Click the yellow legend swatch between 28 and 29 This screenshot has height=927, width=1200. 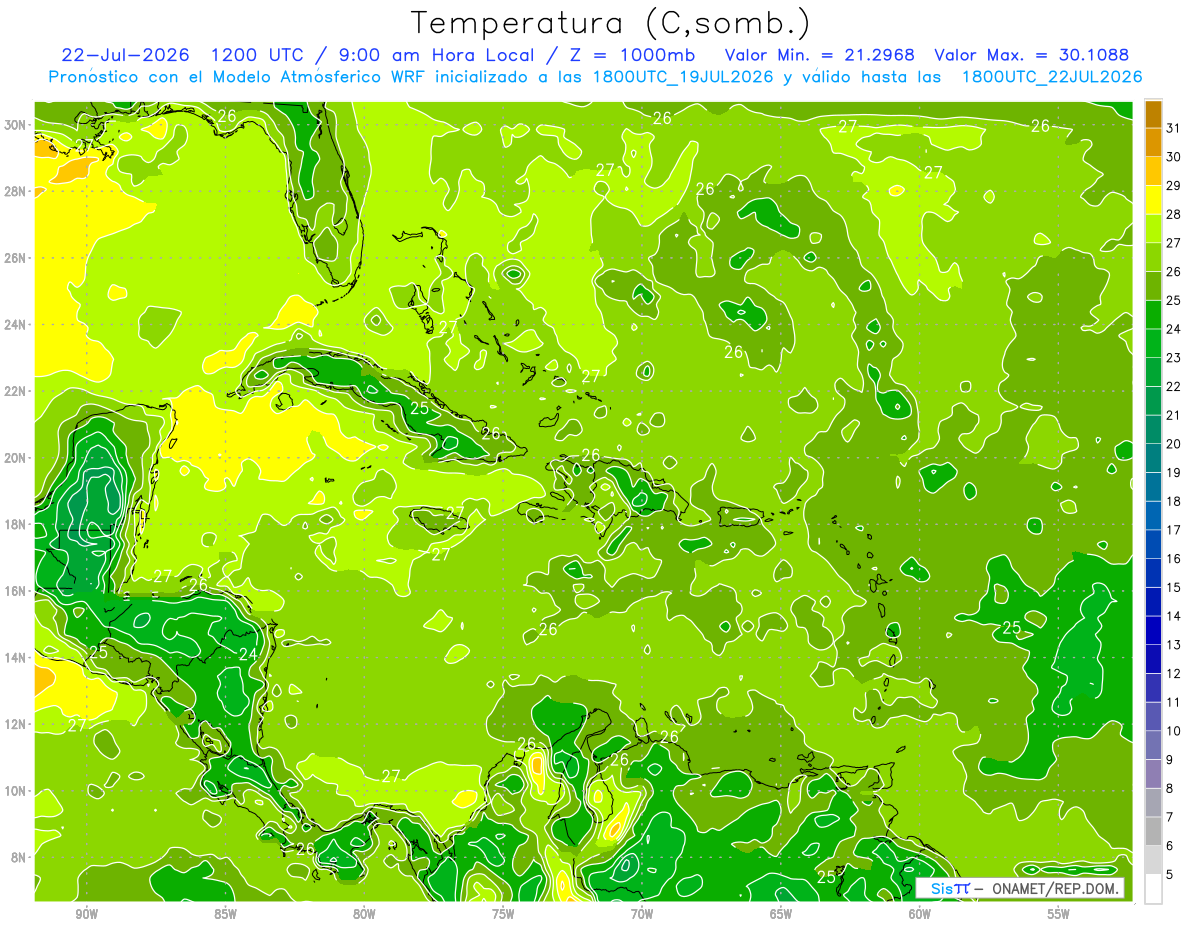click(x=1153, y=200)
